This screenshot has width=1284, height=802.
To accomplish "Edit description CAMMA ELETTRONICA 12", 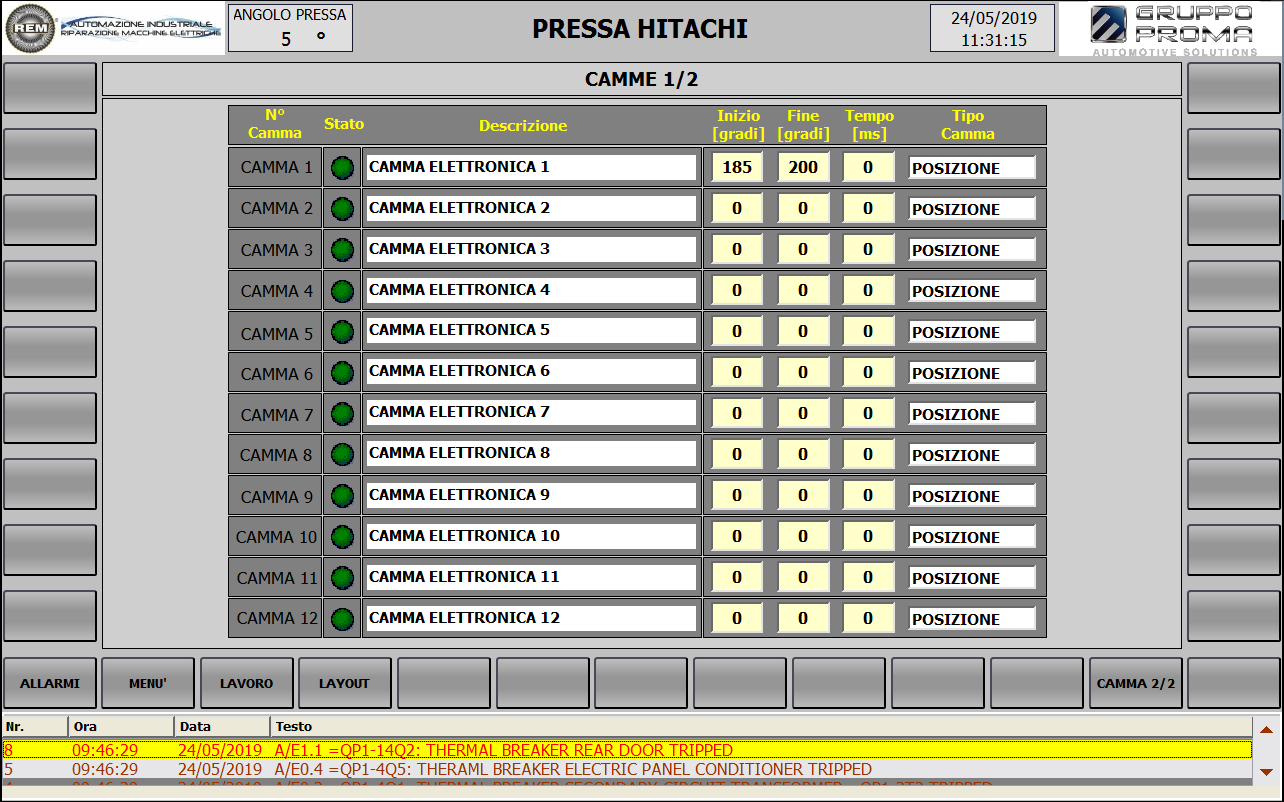I will pos(531,618).
